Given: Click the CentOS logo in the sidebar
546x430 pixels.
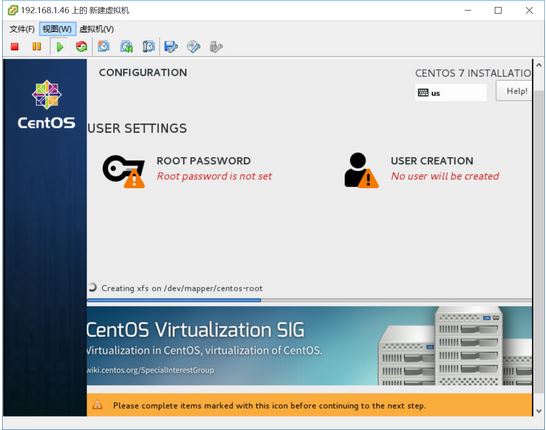Looking at the screenshot, I should pos(46,105).
